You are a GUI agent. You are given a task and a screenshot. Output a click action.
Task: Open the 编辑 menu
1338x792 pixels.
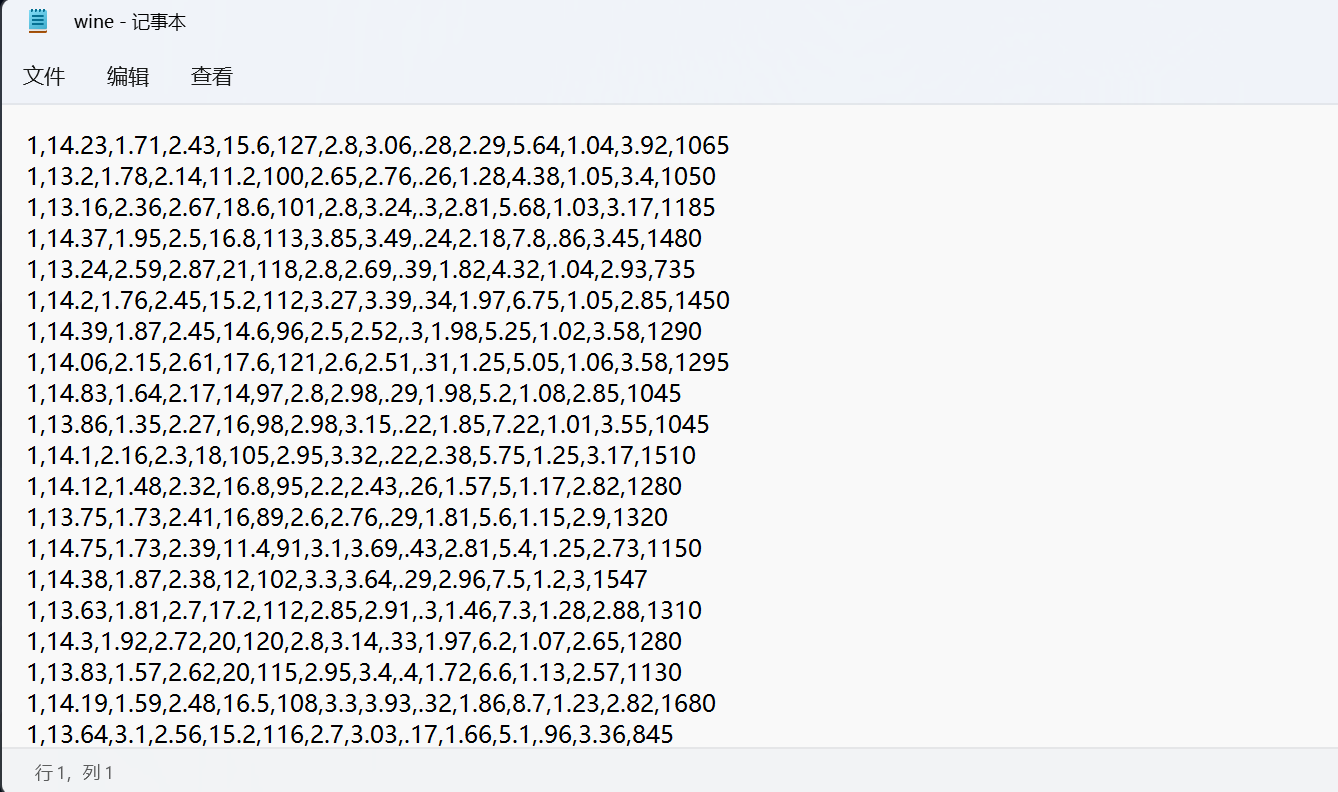point(128,76)
